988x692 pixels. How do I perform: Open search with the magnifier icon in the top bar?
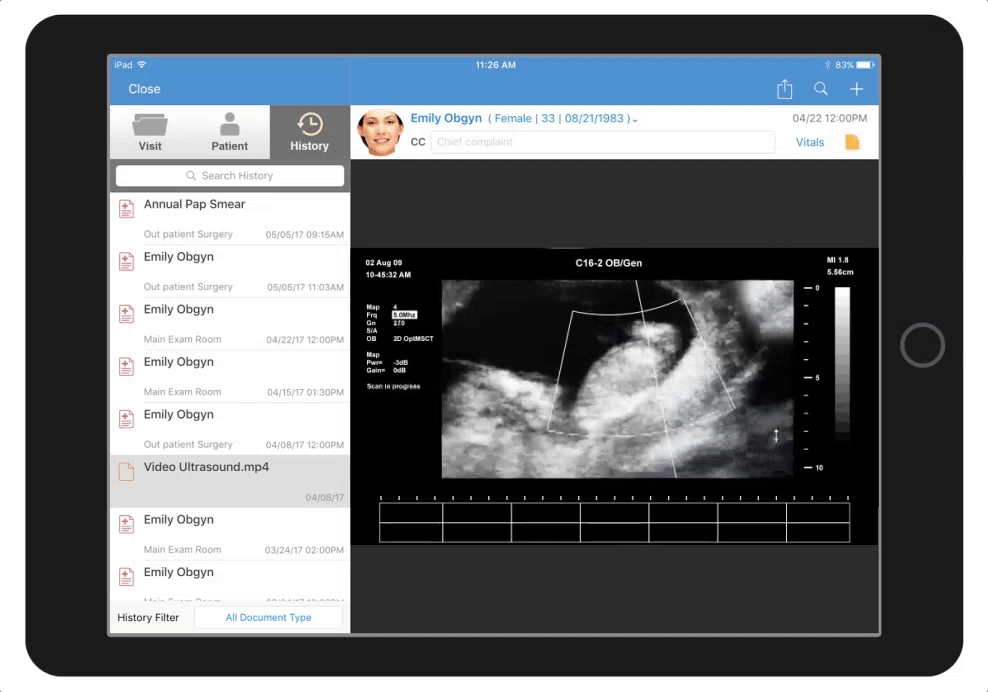tap(820, 89)
